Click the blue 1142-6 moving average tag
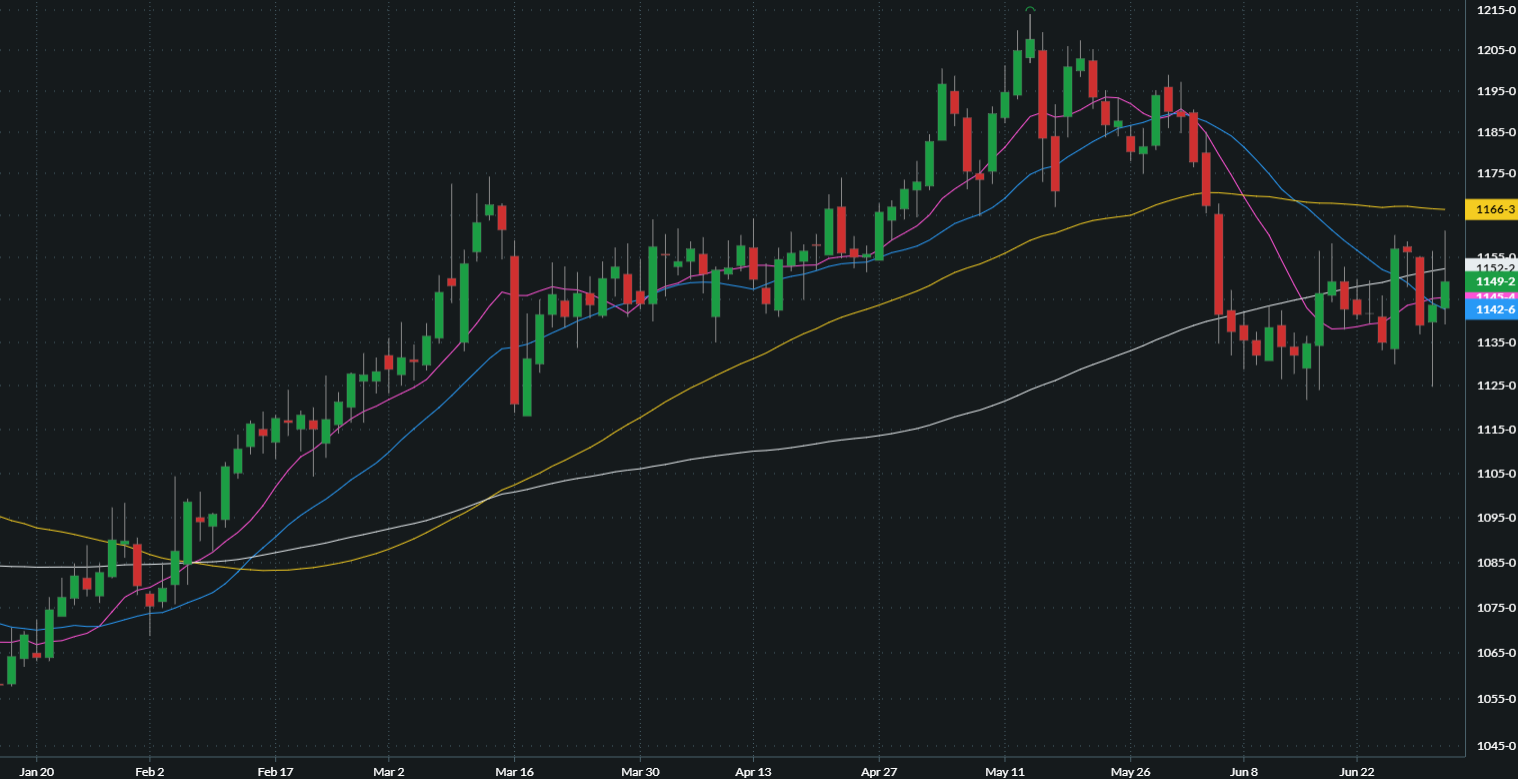The height and width of the screenshot is (779, 1518). coord(1490,310)
